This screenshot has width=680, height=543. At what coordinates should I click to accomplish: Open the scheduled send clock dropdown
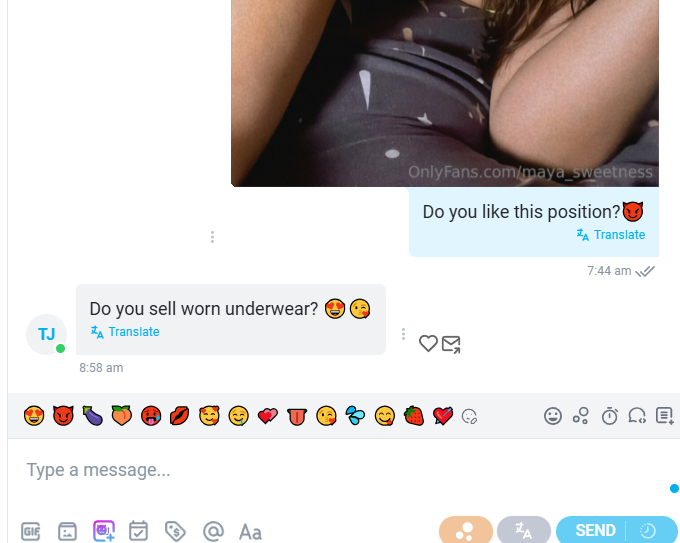click(x=647, y=530)
